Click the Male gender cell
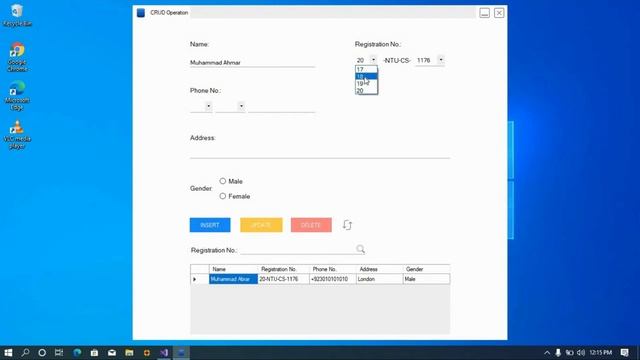This screenshot has height=360, width=640. pos(426,279)
